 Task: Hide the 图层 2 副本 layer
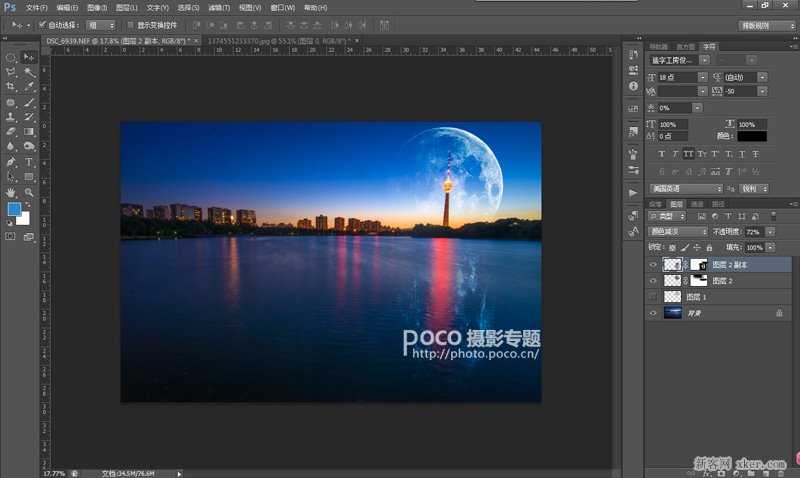coord(653,265)
